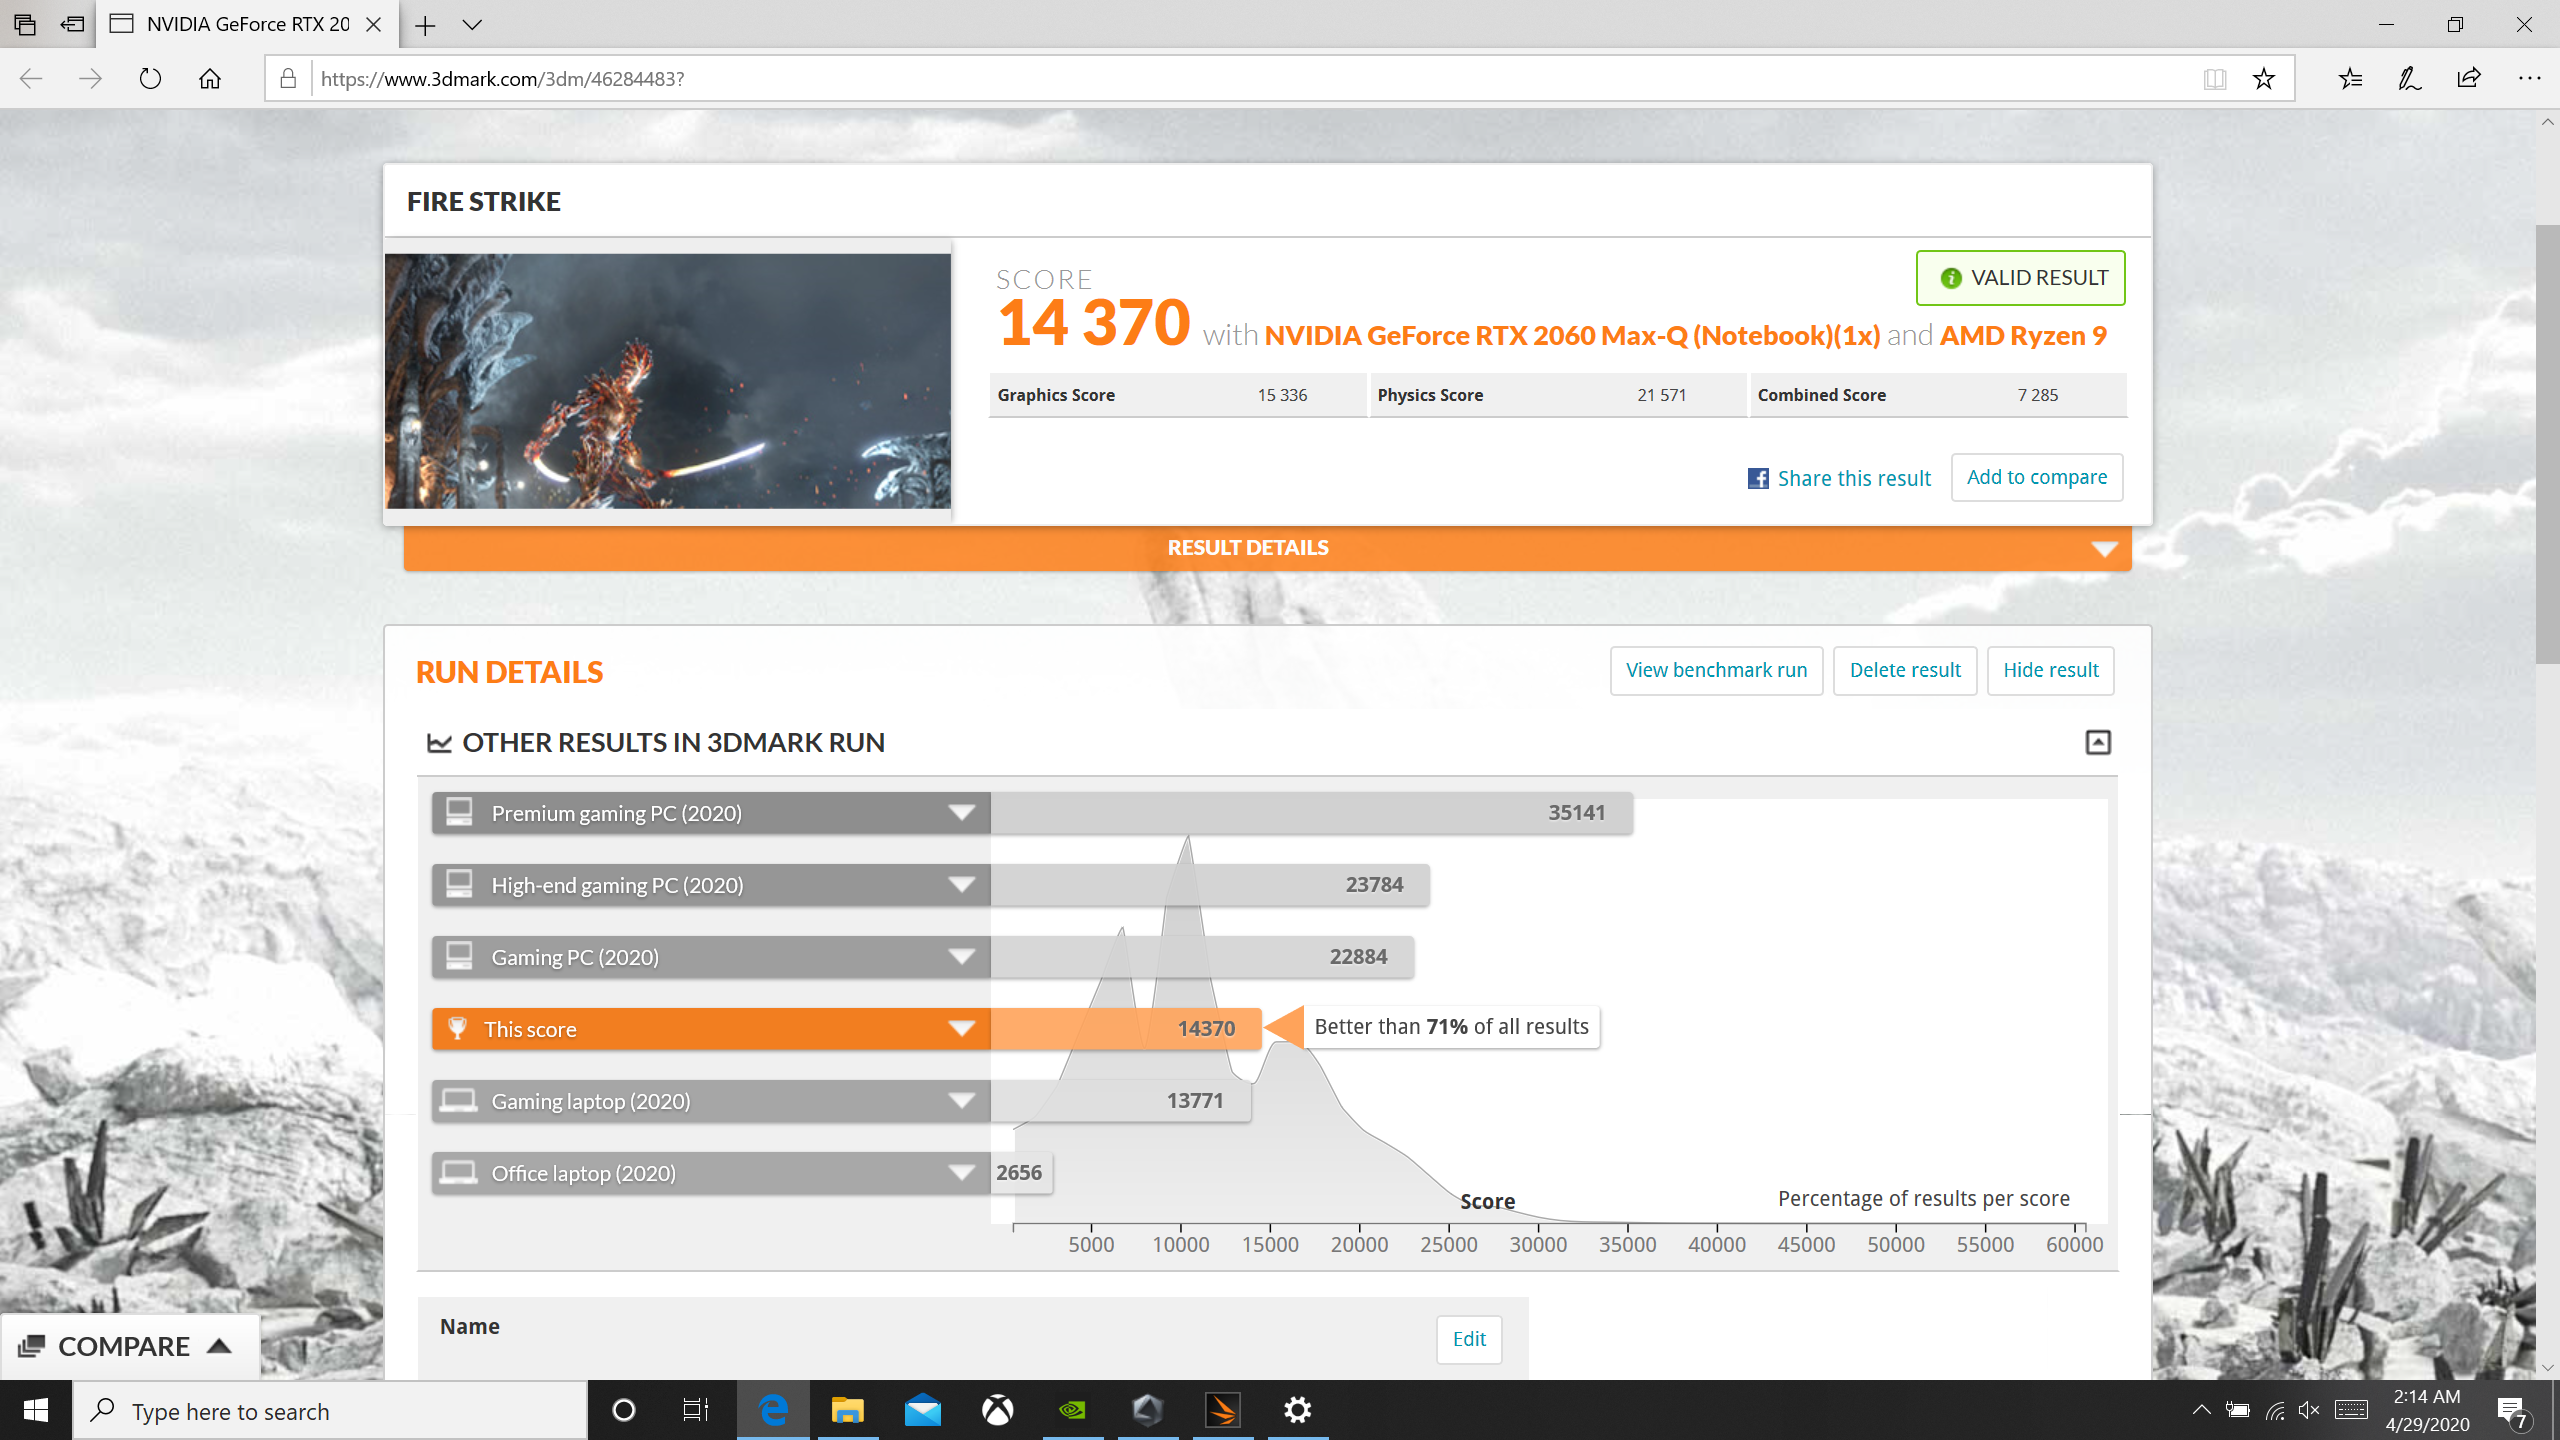The height and width of the screenshot is (1440, 2560).
Task: Open NVIDIA GeForce app on taskbar
Action: pos(1072,1411)
